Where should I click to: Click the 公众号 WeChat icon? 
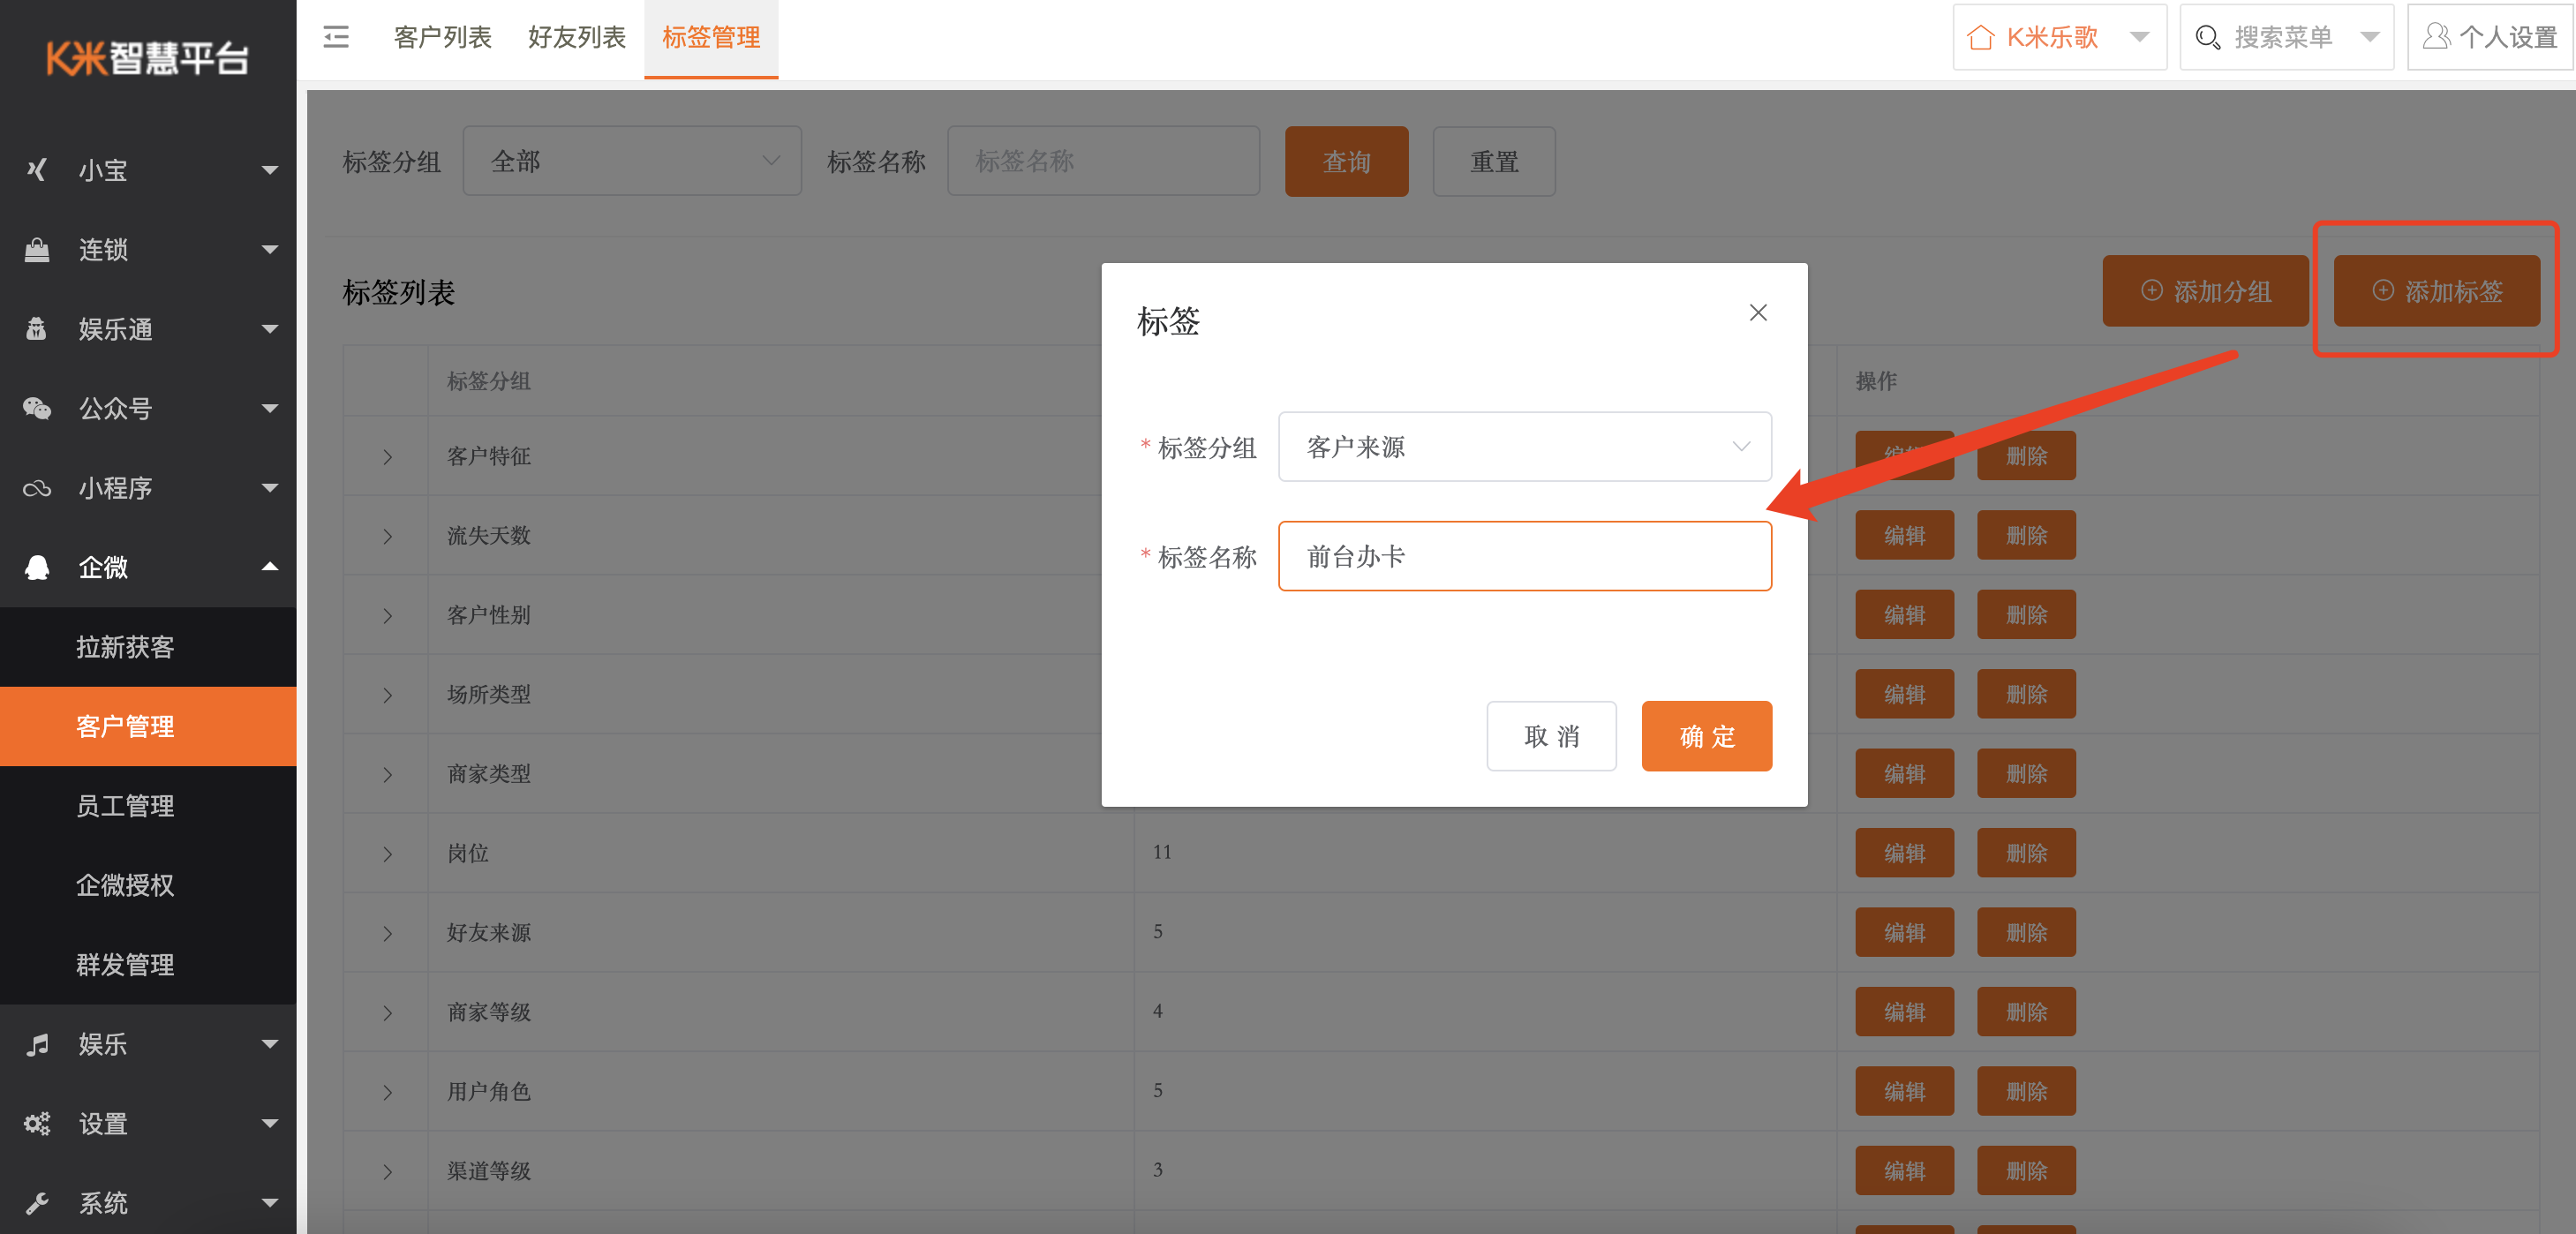pyautogui.click(x=37, y=408)
